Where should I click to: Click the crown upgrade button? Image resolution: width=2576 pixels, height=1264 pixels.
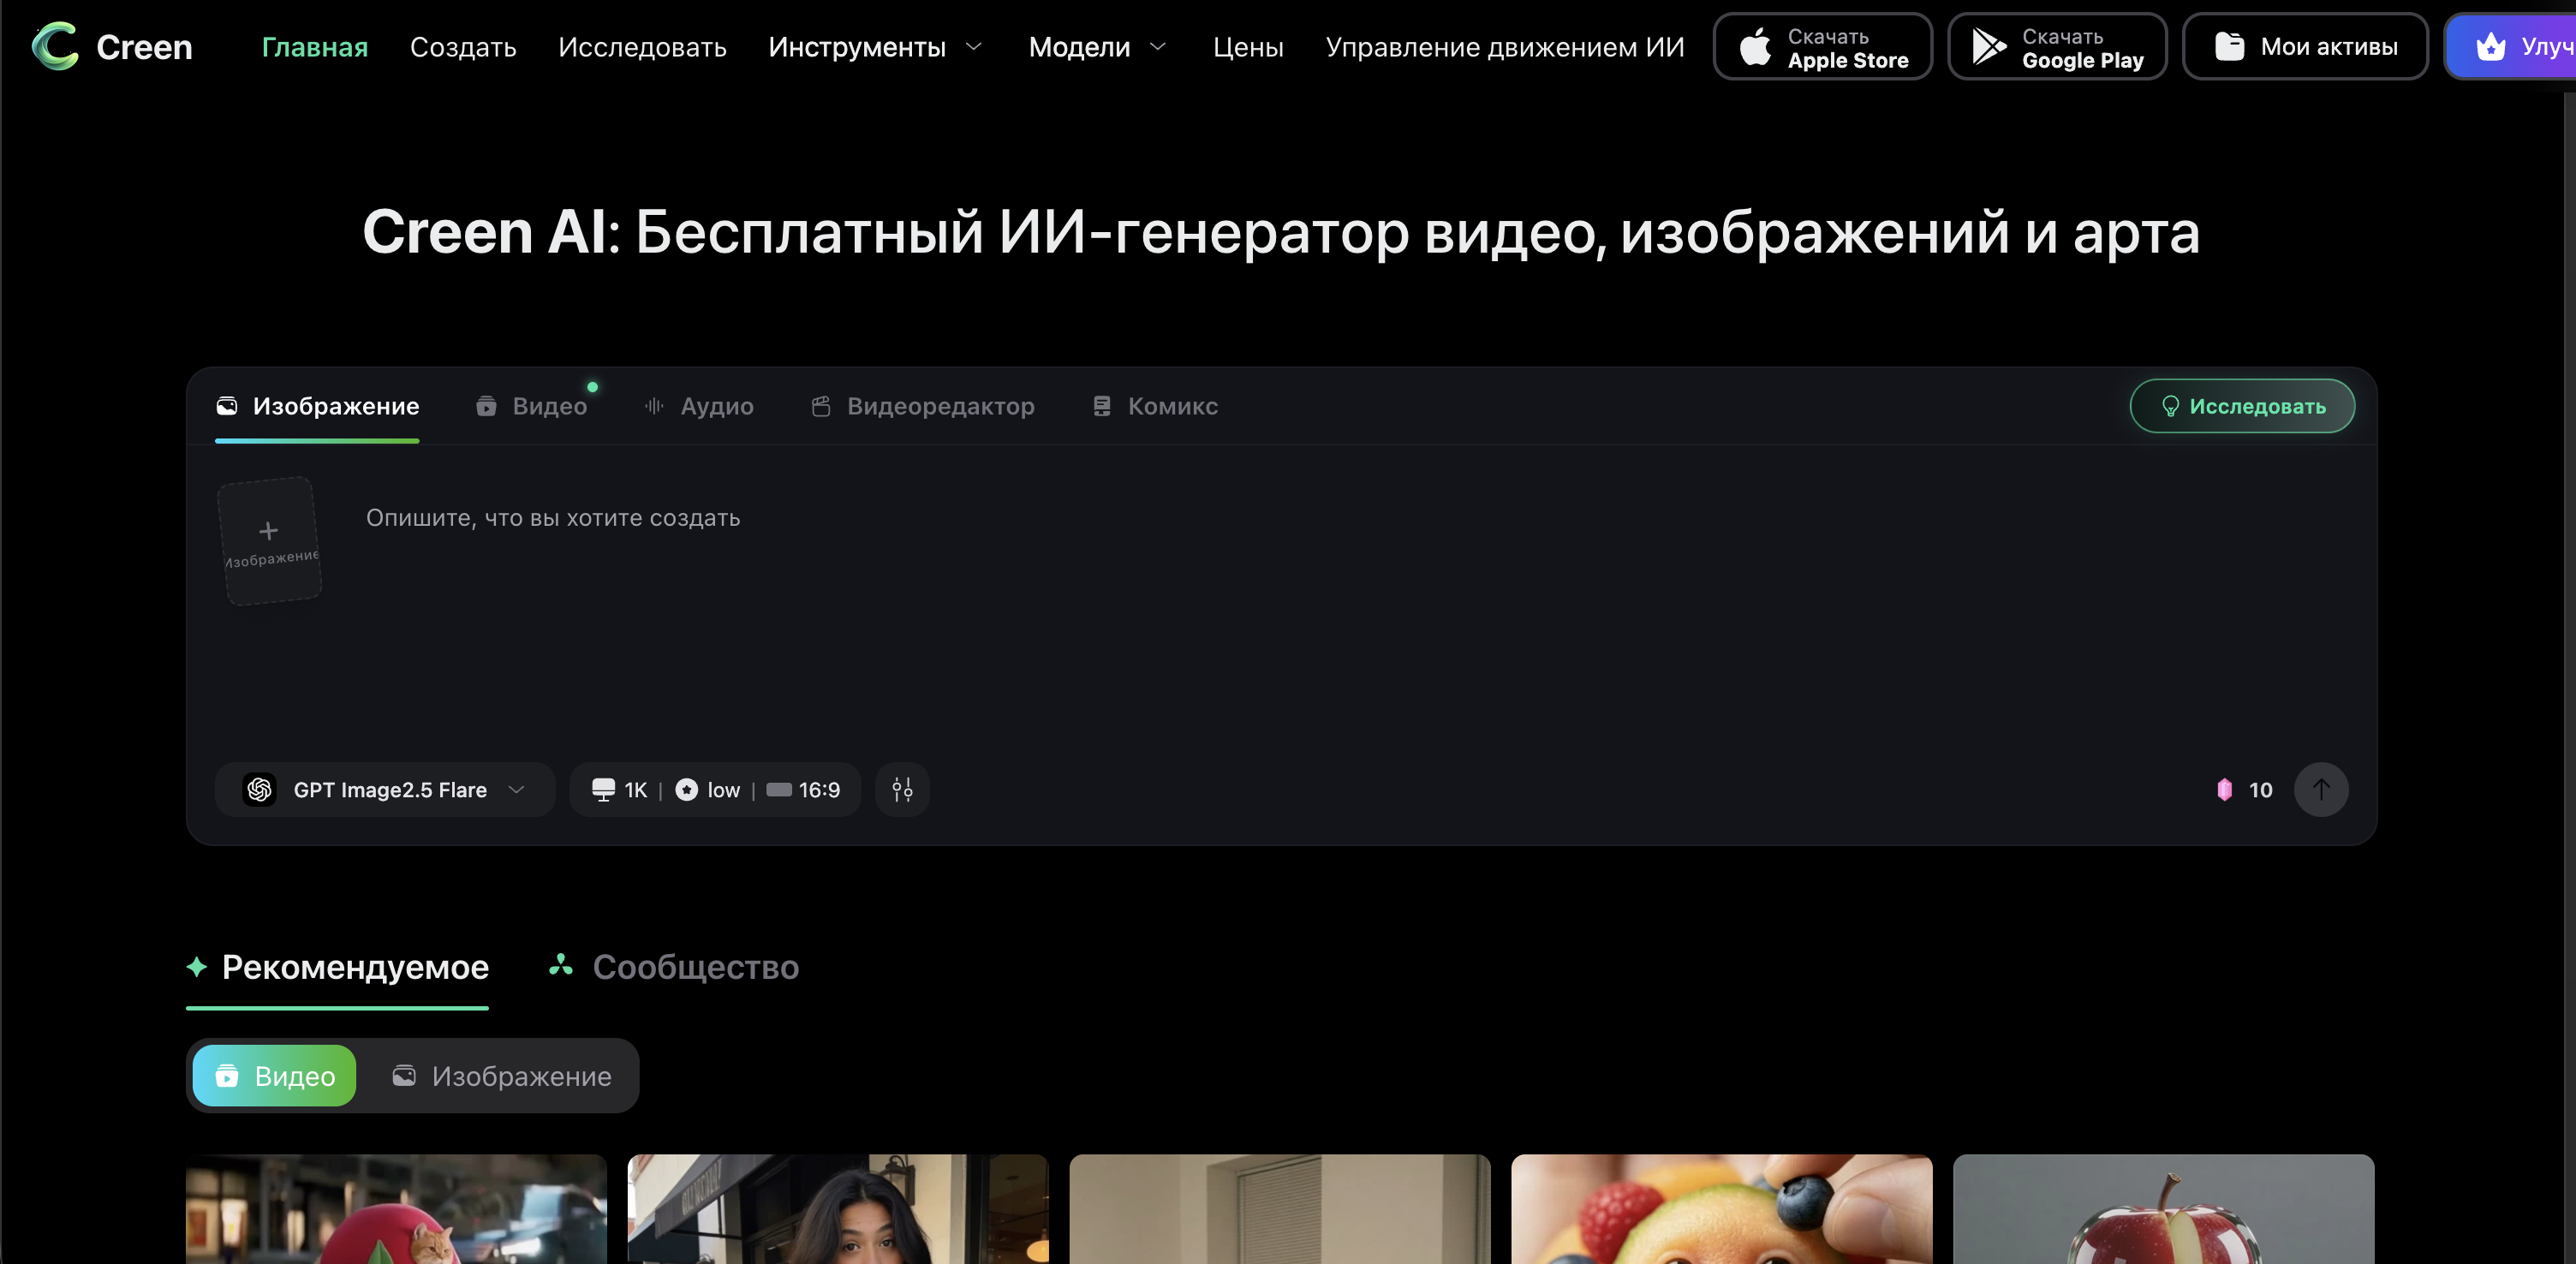pyautogui.click(x=2512, y=47)
